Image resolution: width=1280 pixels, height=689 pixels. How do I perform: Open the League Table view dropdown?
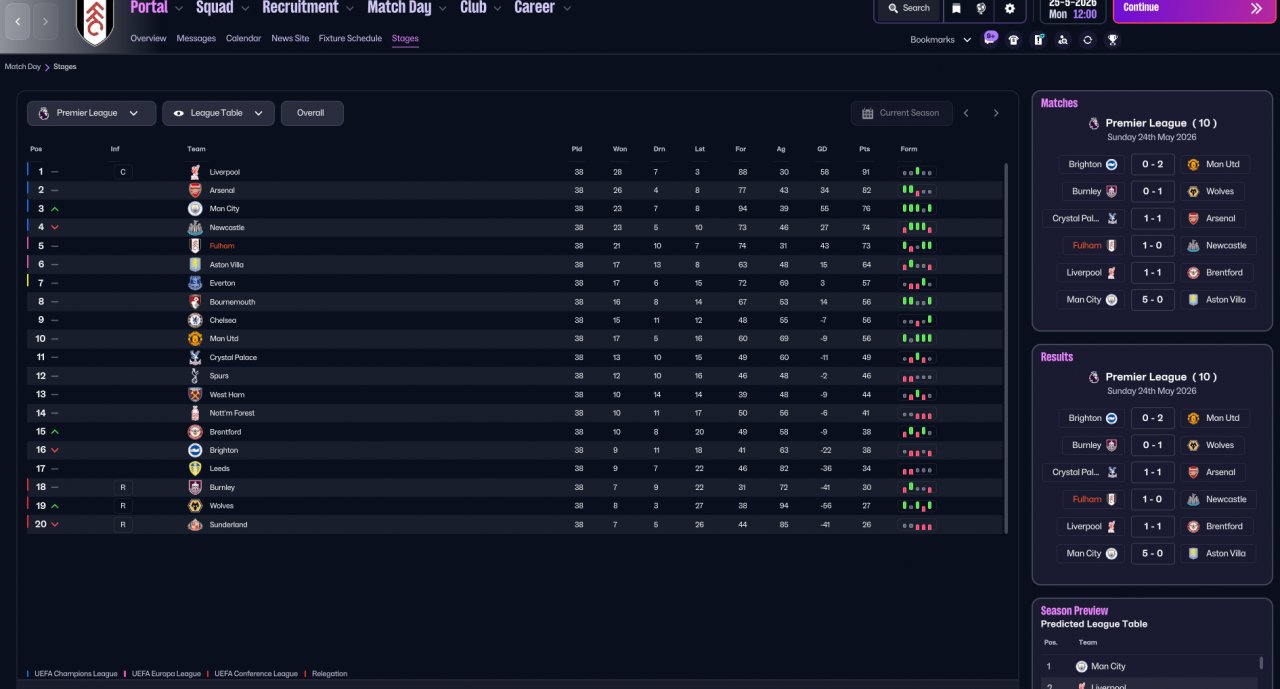pyautogui.click(x=218, y=113)
